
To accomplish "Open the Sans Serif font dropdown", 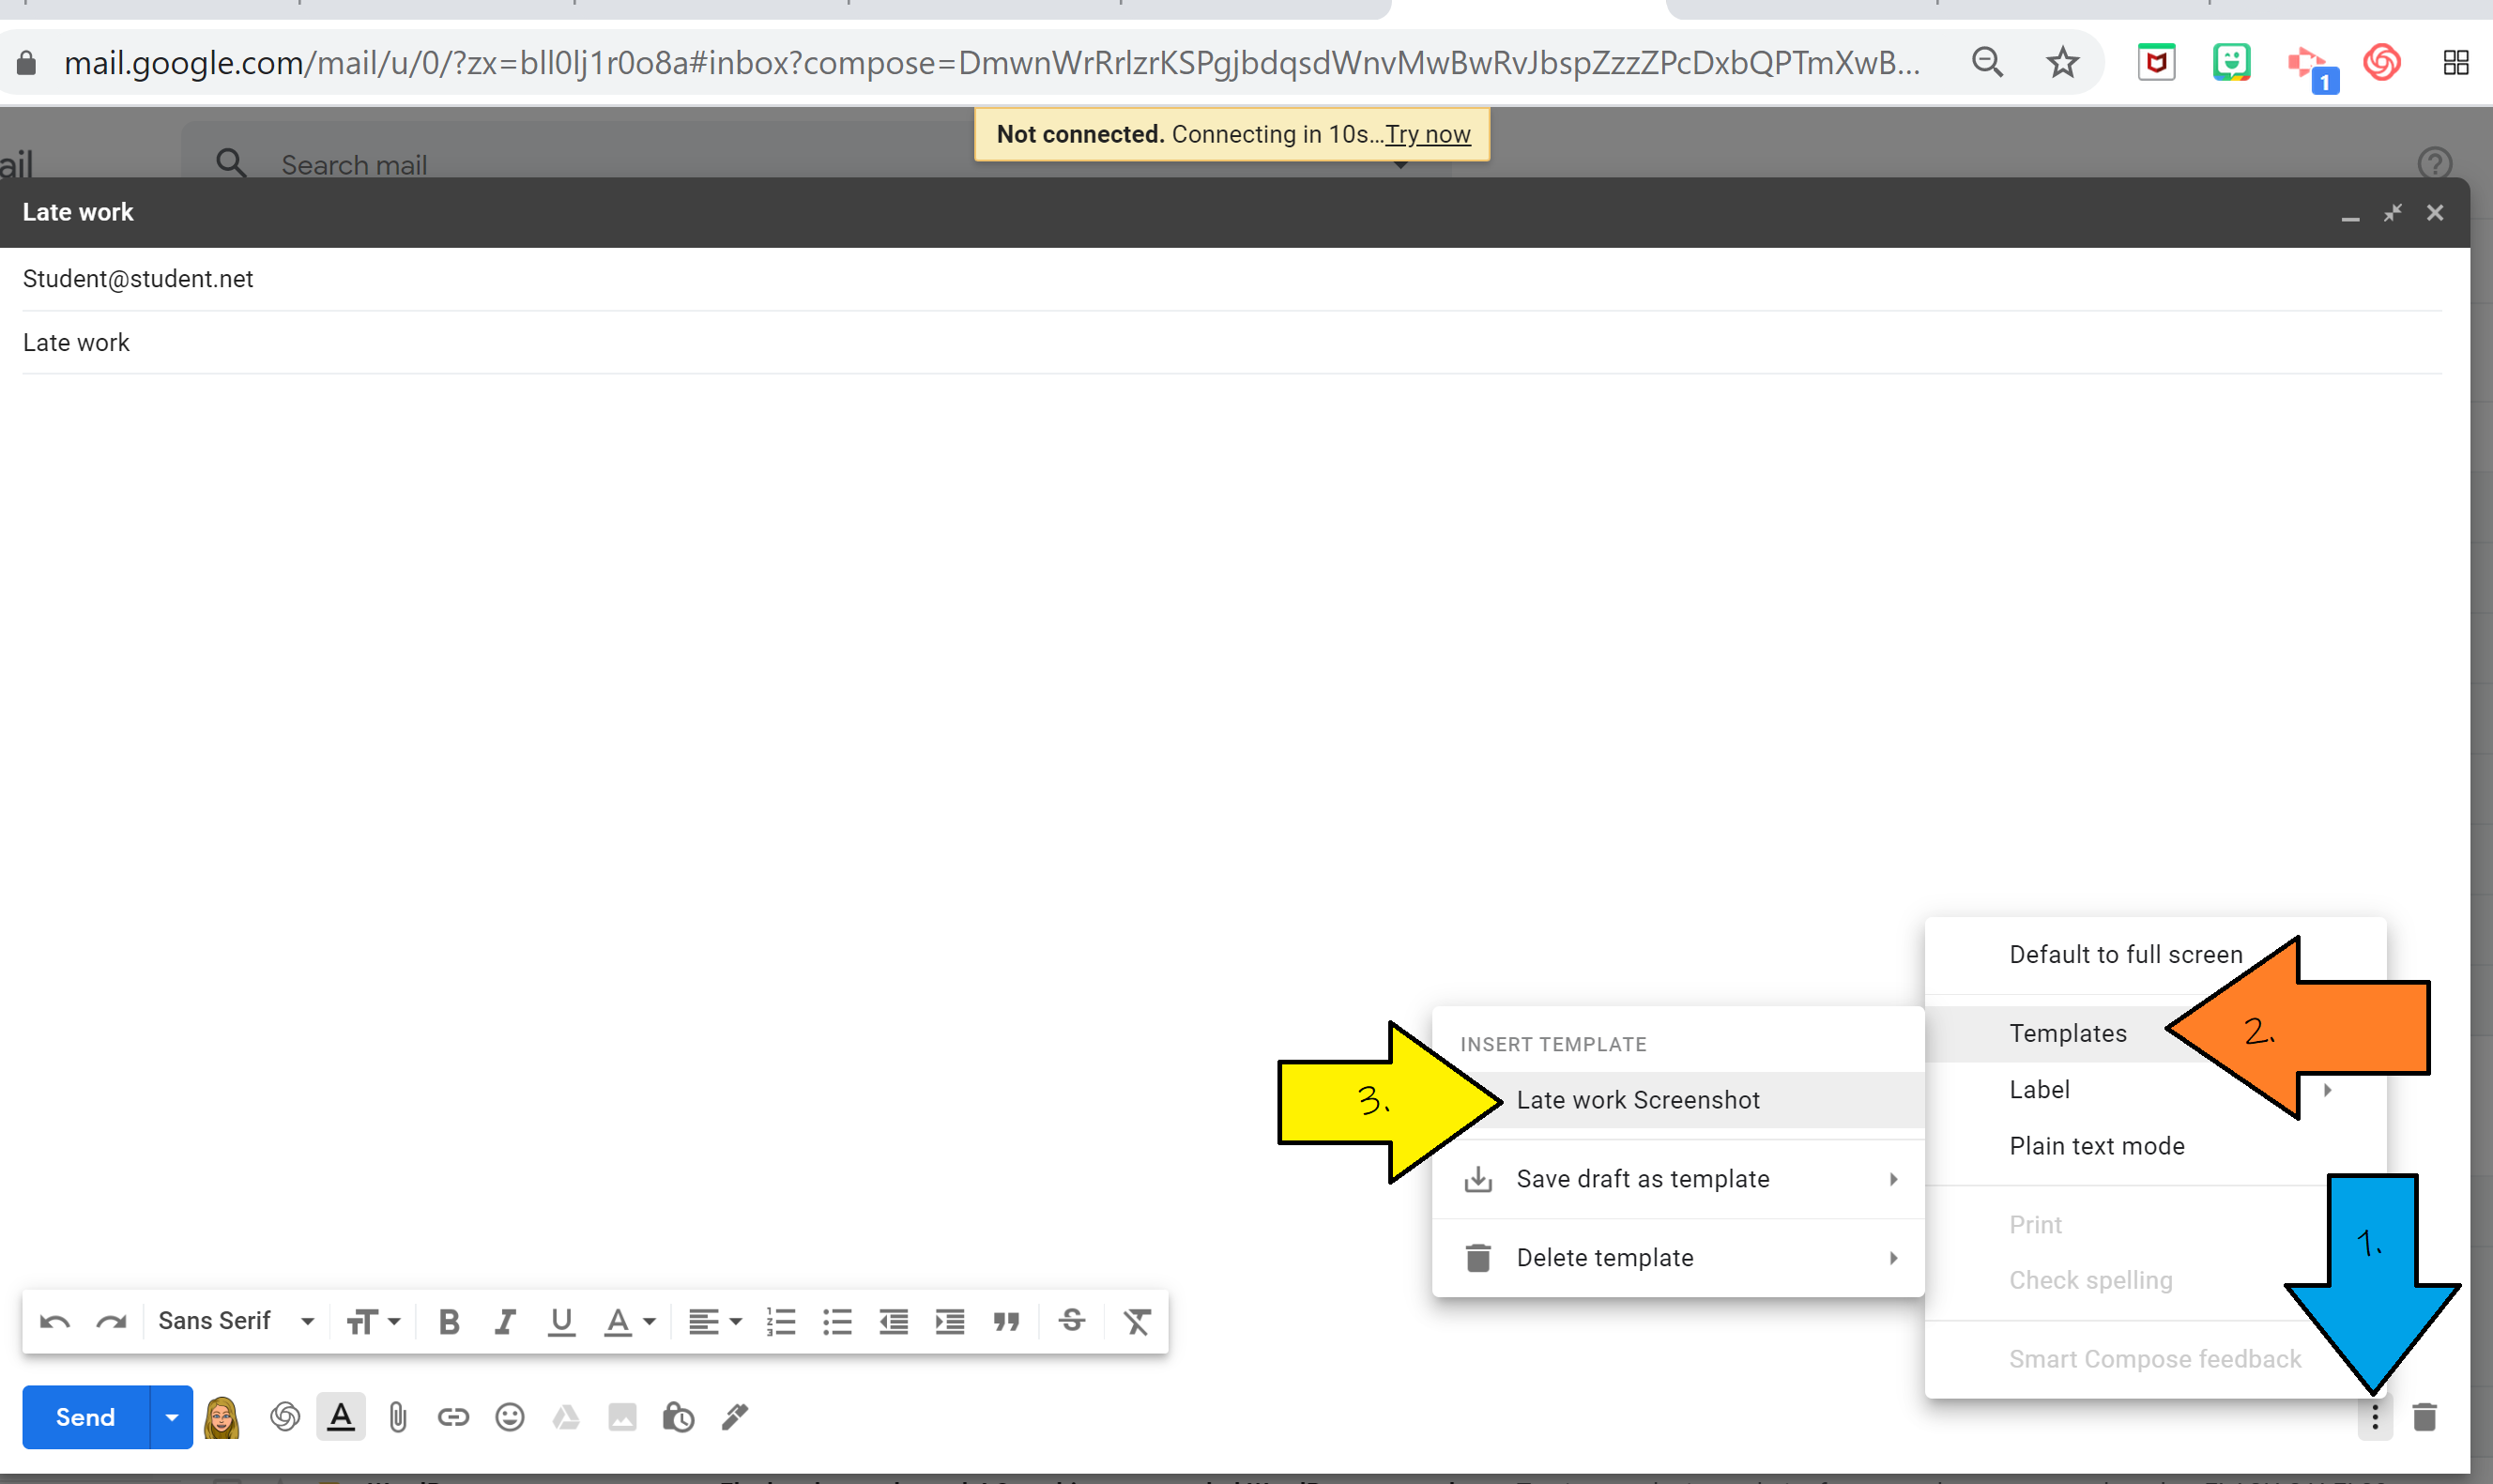I will click(x=234, y=1320).
